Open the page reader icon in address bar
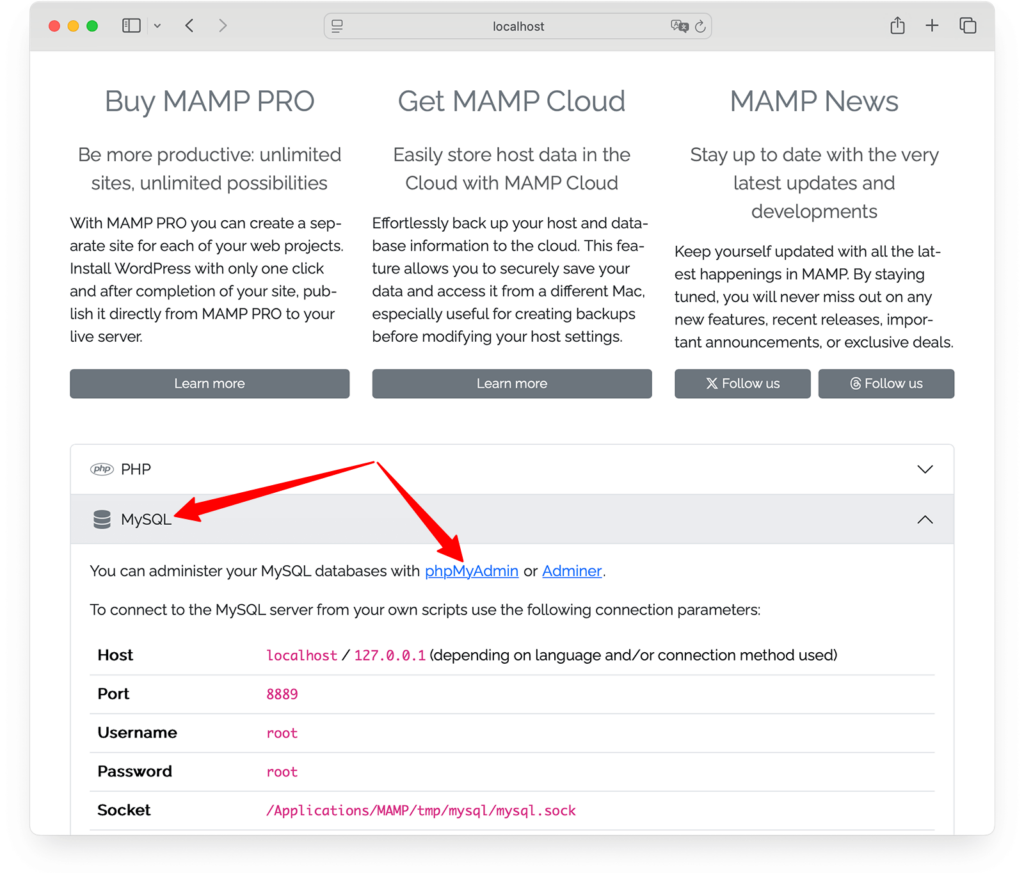 click(x=337, y=26)
